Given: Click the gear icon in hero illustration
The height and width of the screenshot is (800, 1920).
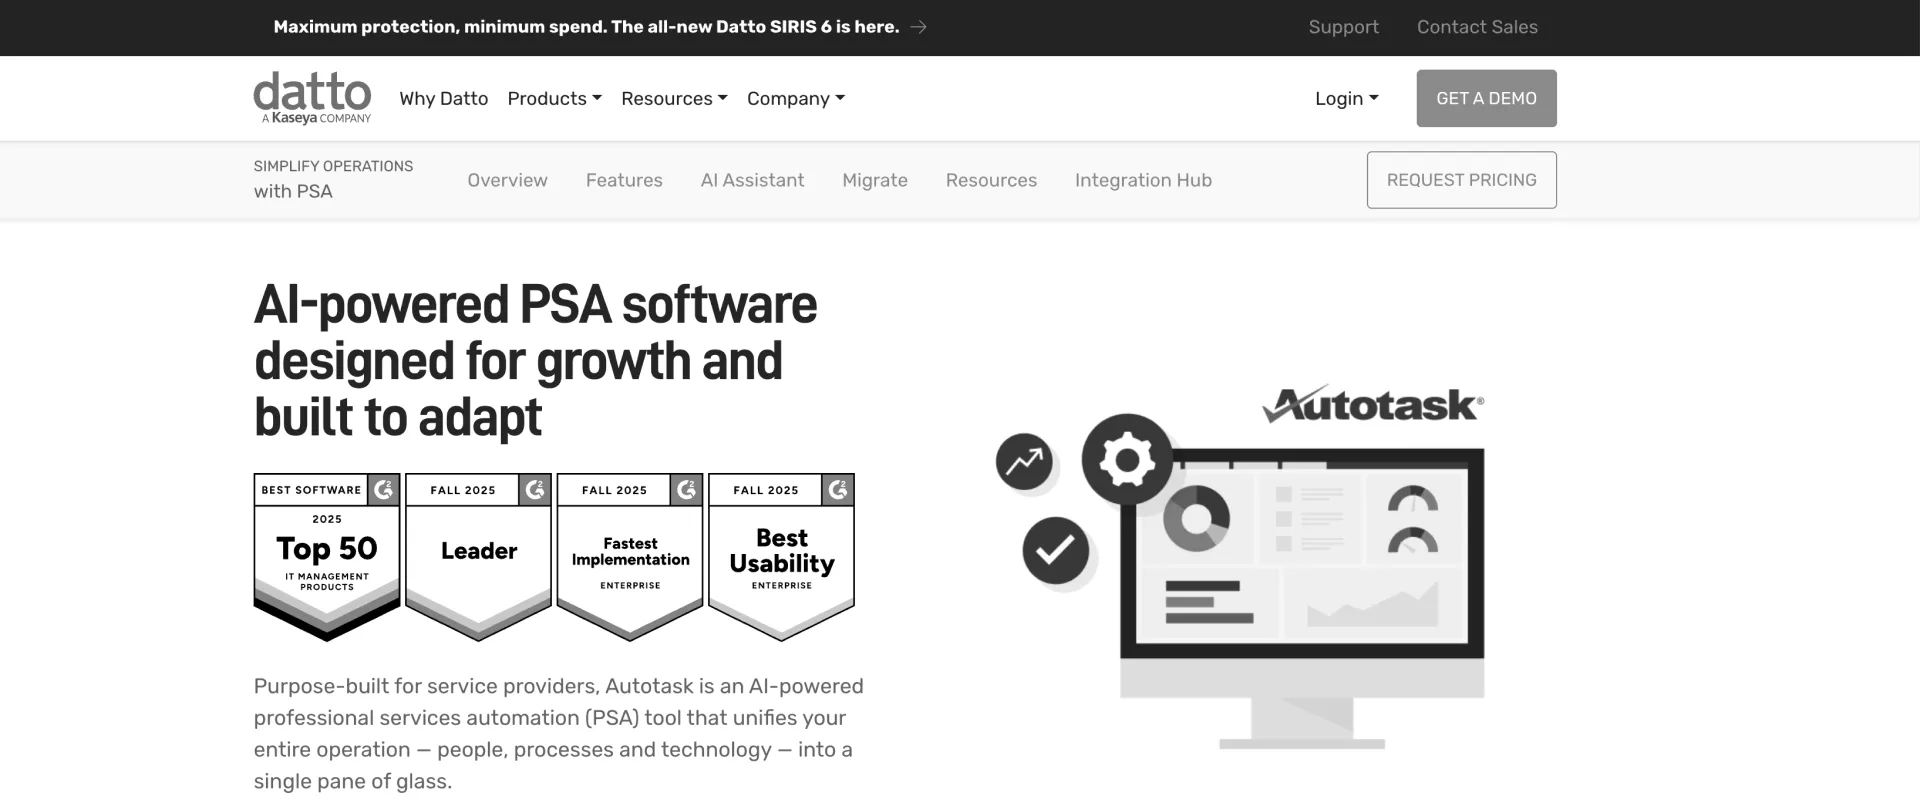Looking at the screenshot, I should tap(1127, 460).
